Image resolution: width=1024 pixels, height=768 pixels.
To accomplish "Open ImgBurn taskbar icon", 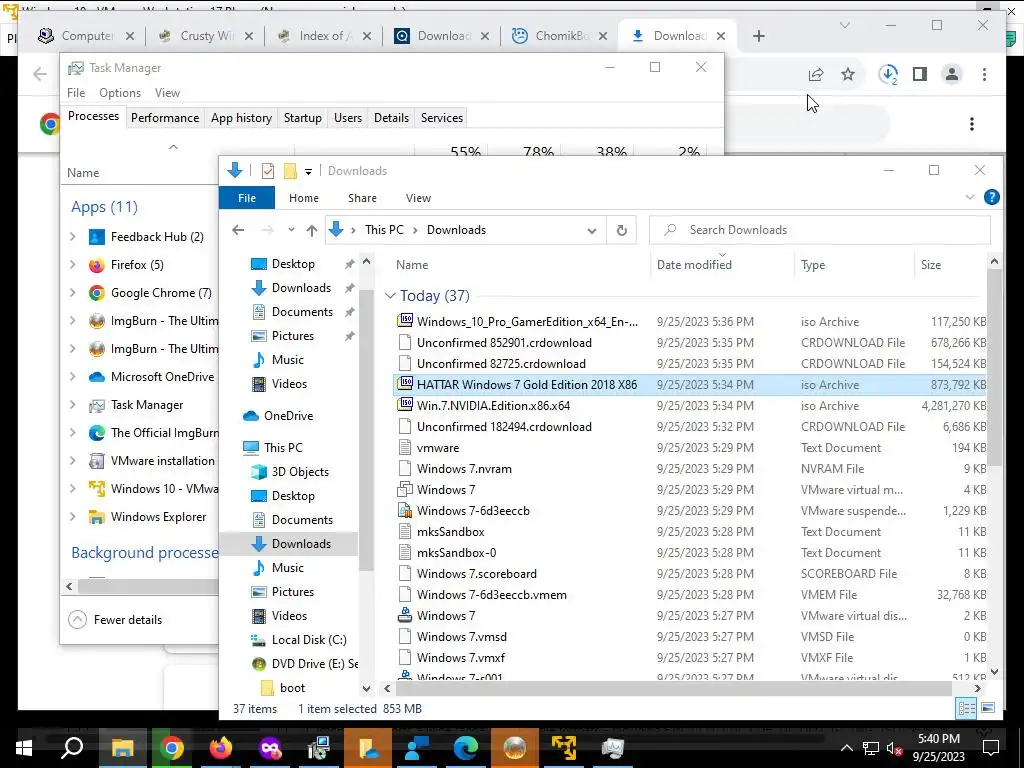I will [x=514, y=748].
